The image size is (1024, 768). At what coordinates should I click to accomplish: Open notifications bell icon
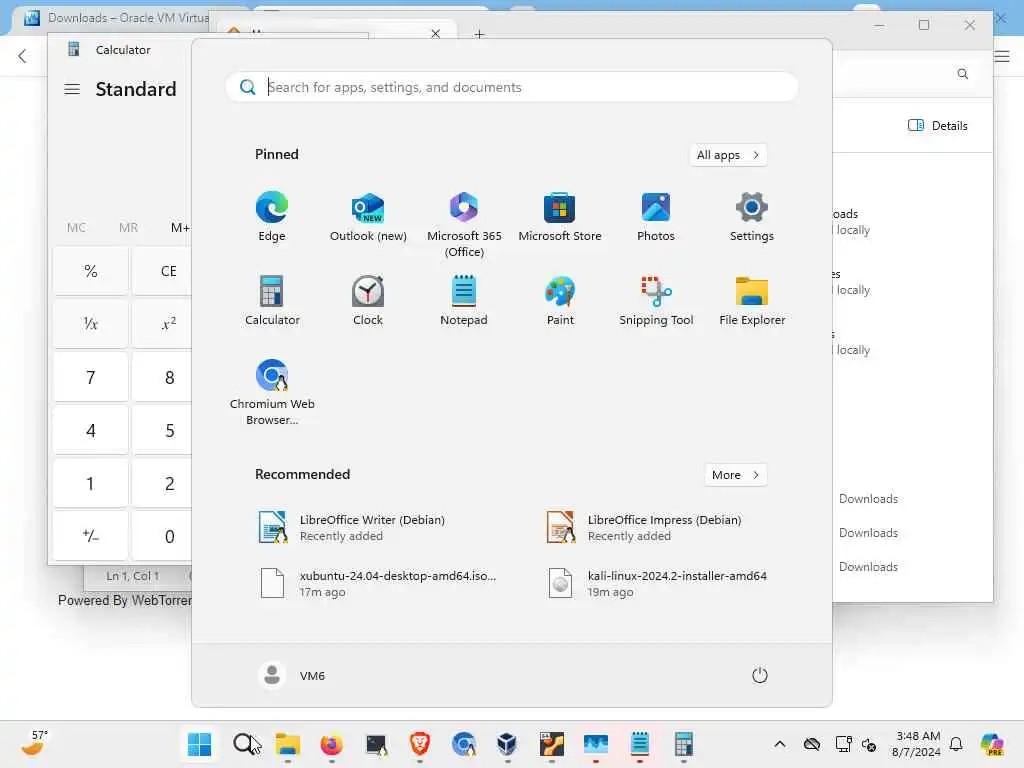[x=956, y=744]
